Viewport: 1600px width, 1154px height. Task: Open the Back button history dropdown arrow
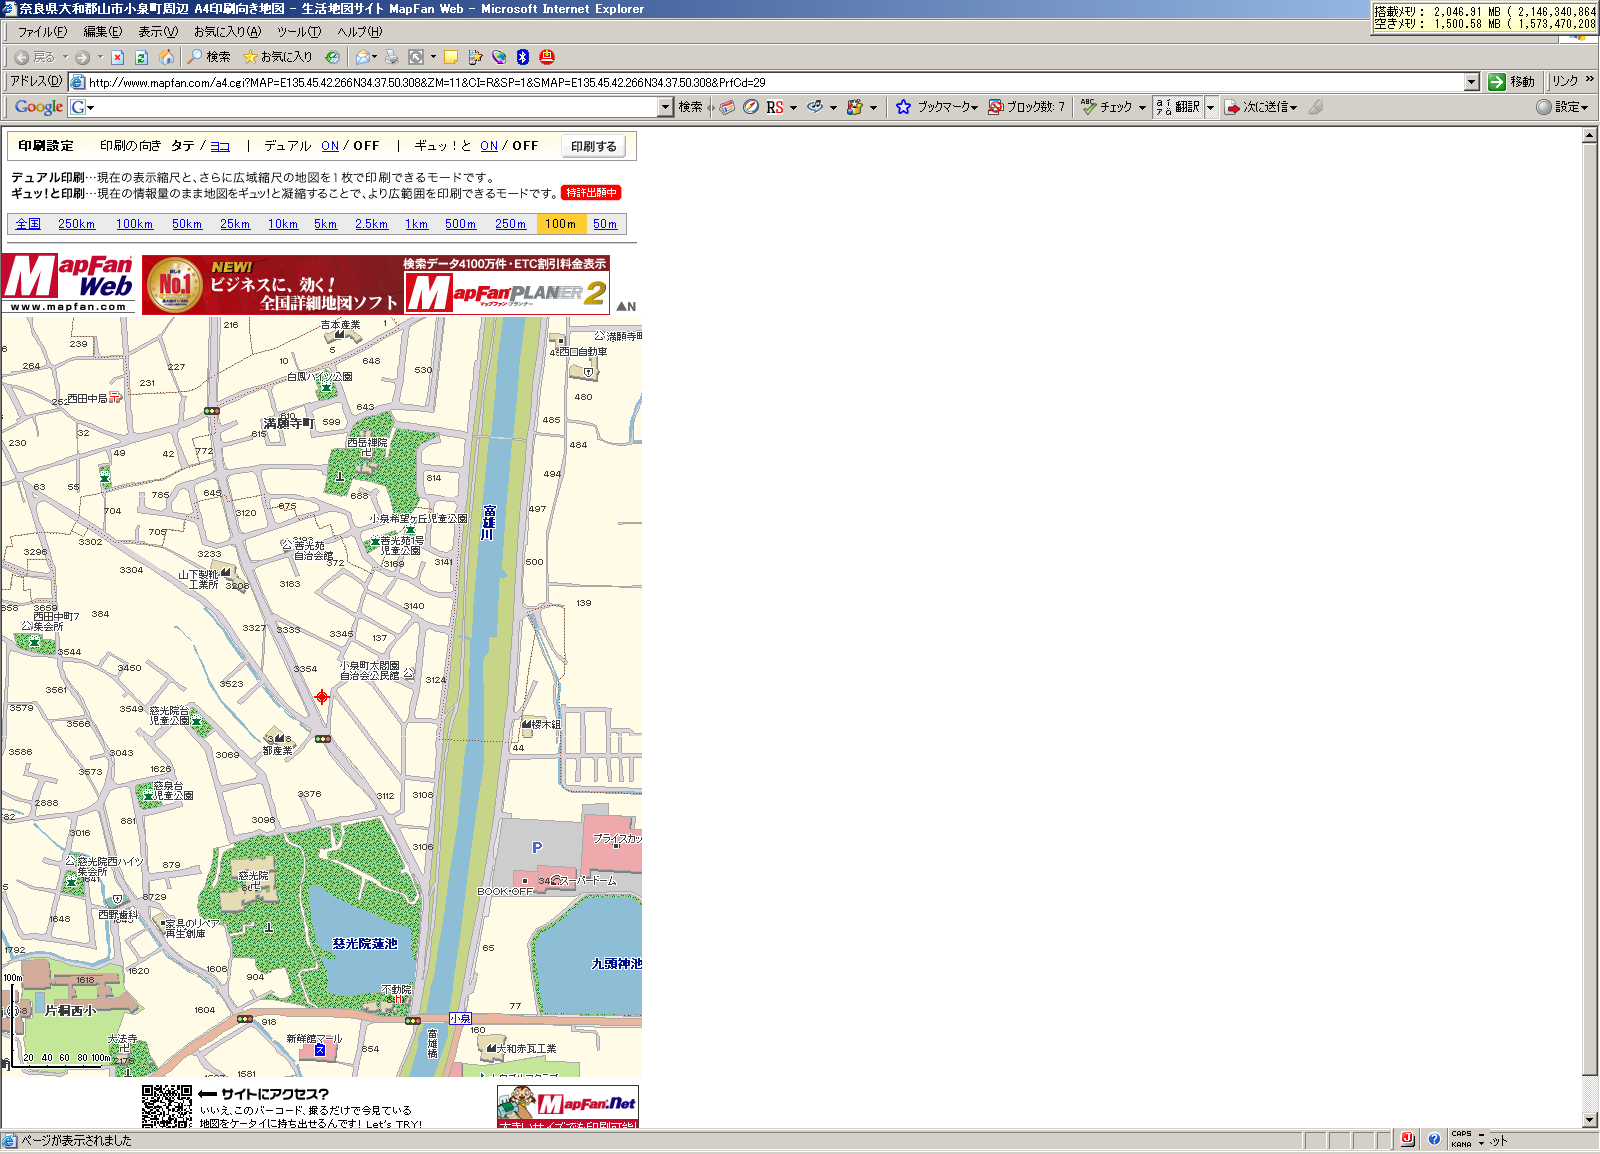[65, 57]
